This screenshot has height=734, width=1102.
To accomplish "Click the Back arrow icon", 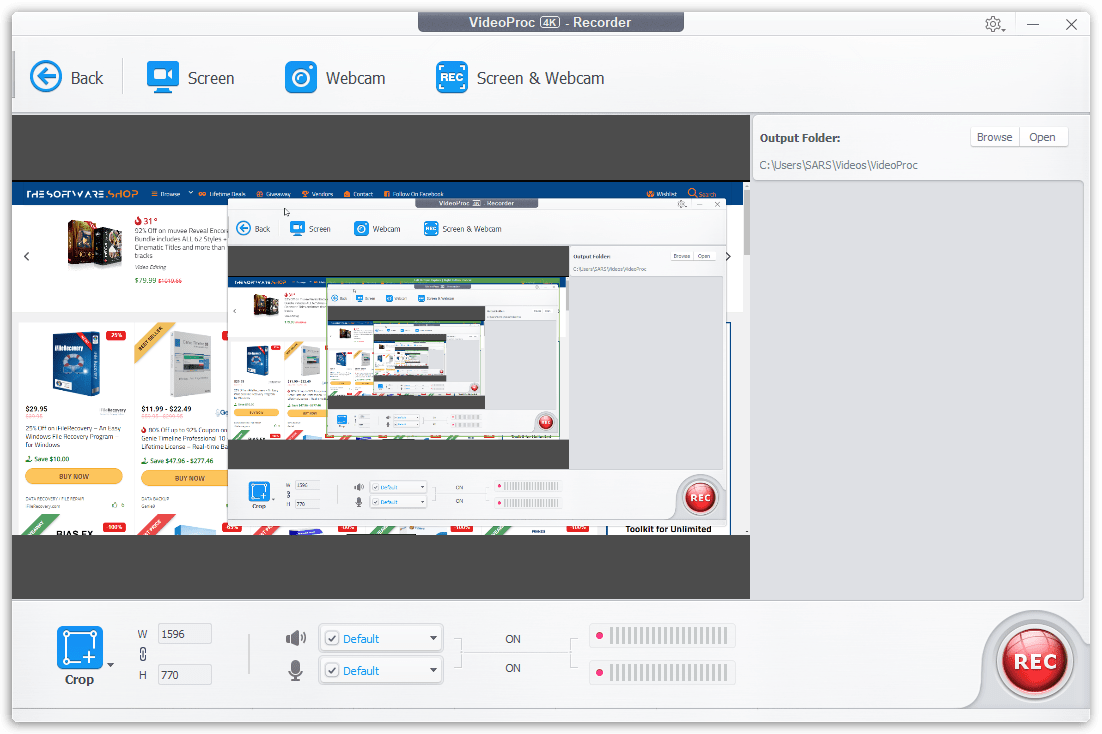I will pyautogui.click(x=46, y=77).
